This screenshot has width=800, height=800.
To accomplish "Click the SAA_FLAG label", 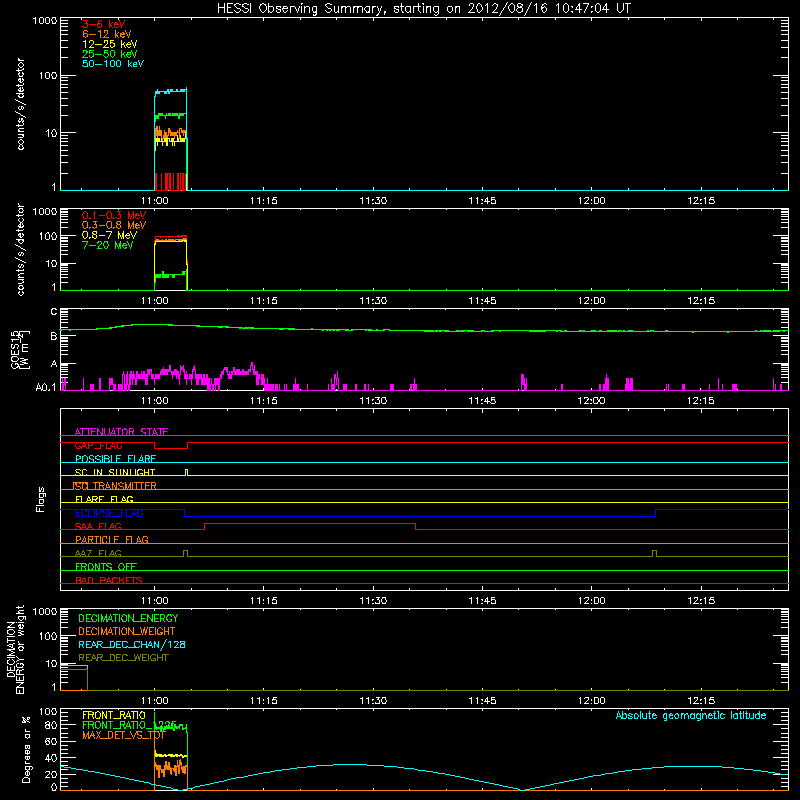I will coord(98,526).
